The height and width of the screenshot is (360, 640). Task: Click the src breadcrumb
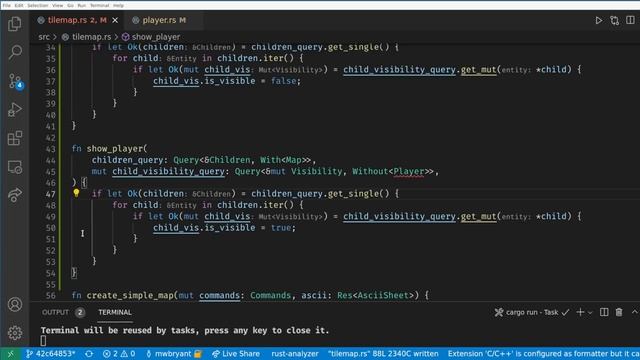[x=44, y=37]
